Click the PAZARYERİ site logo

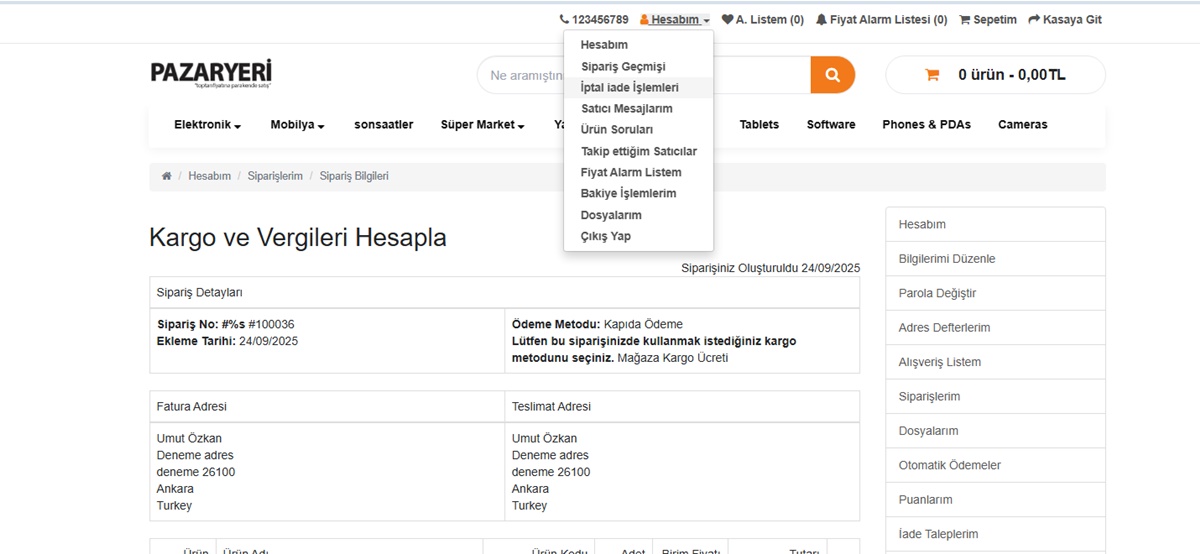pos(211,74)
